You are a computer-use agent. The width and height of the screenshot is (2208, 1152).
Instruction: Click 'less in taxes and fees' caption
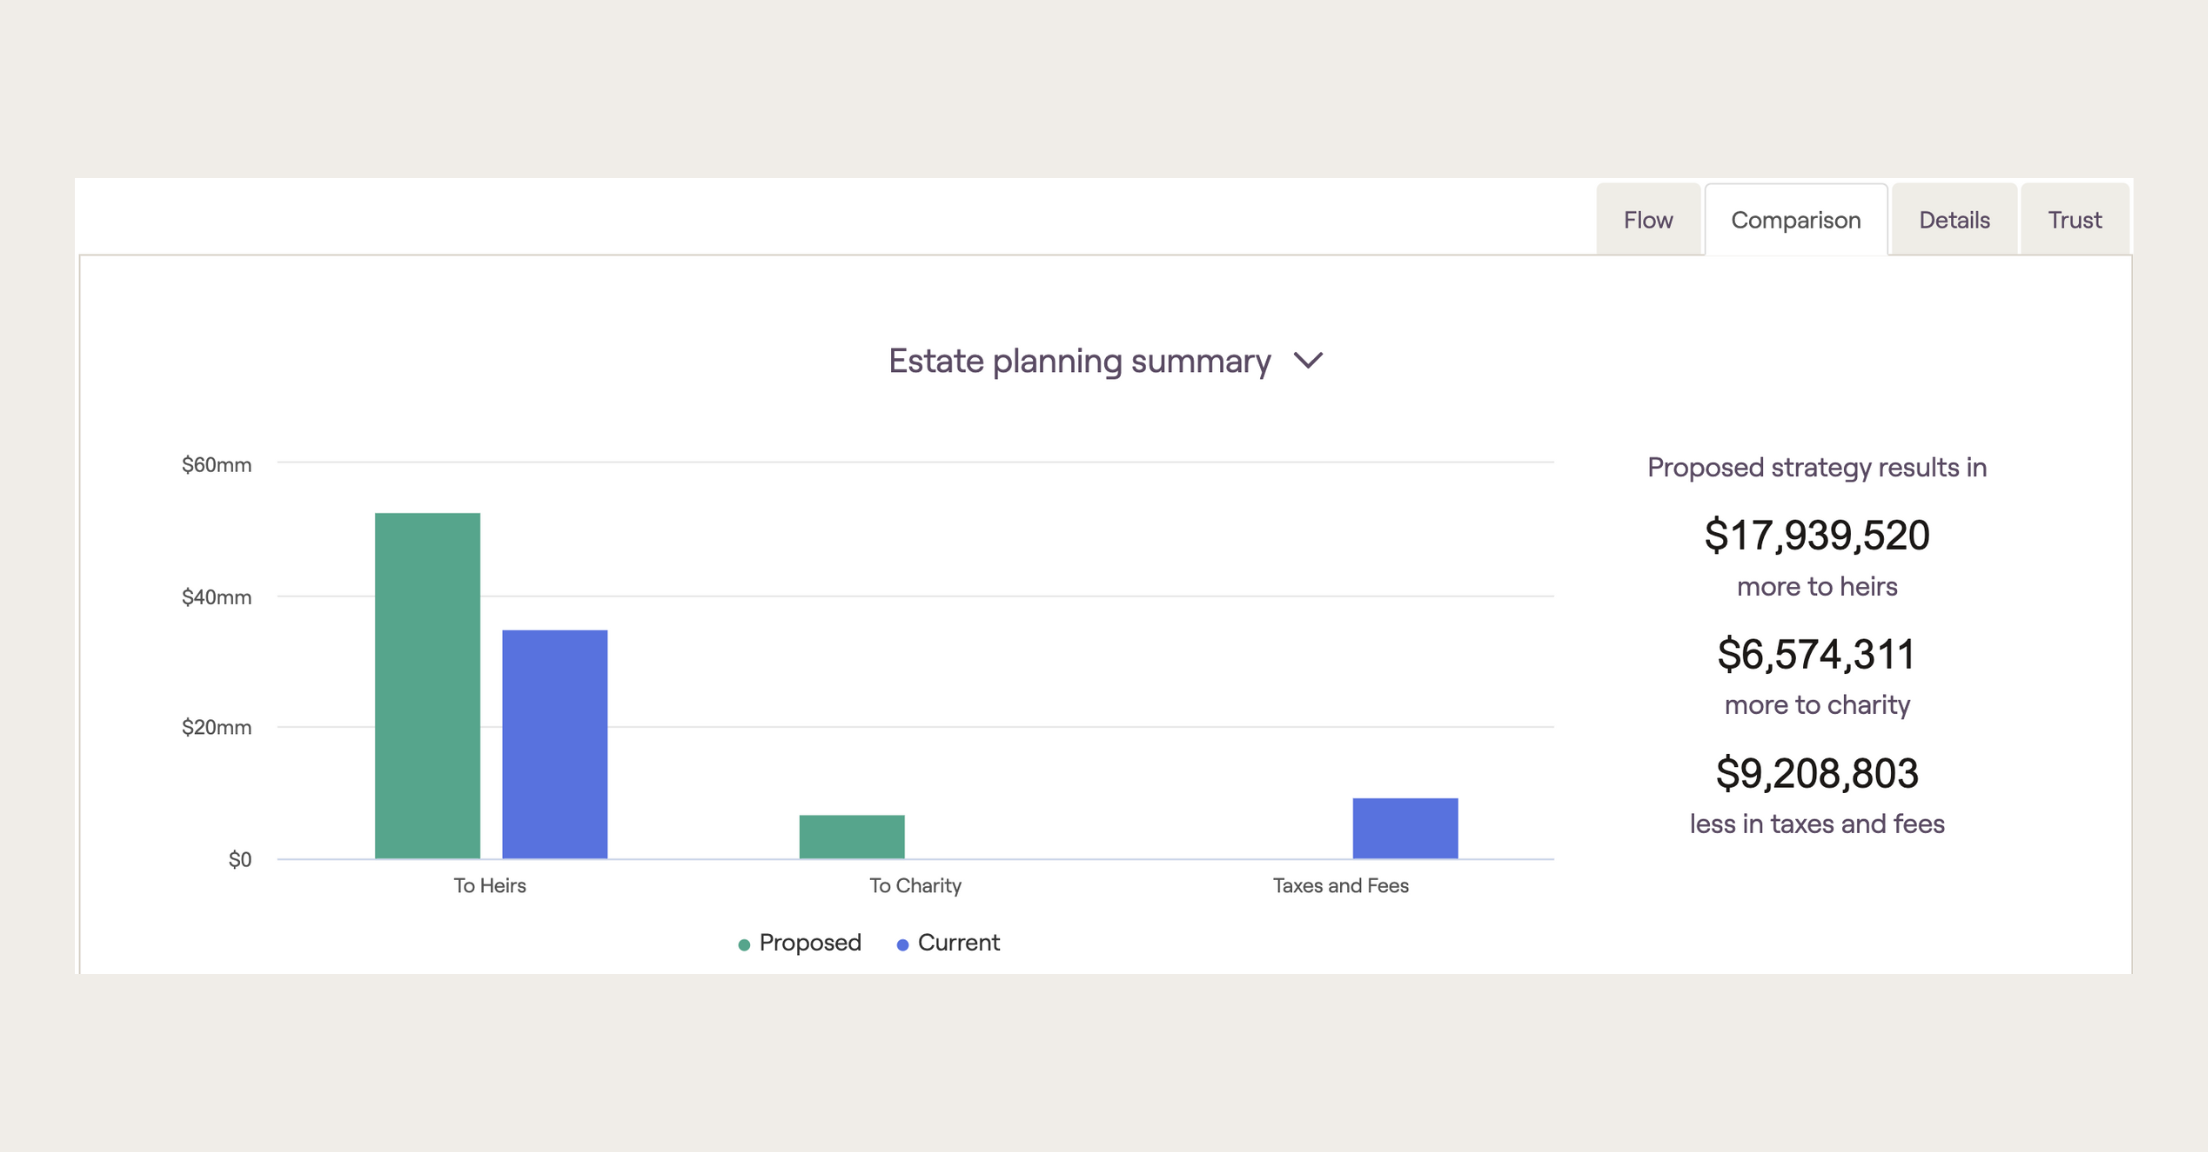tap(1817, 824)
